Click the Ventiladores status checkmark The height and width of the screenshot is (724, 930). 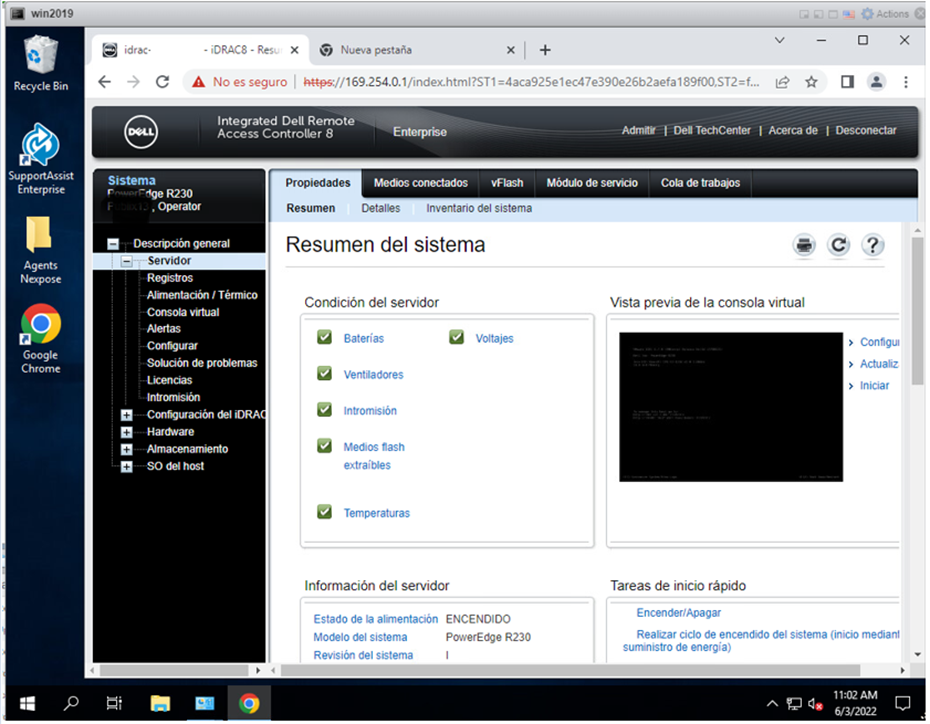coord(324,373)
